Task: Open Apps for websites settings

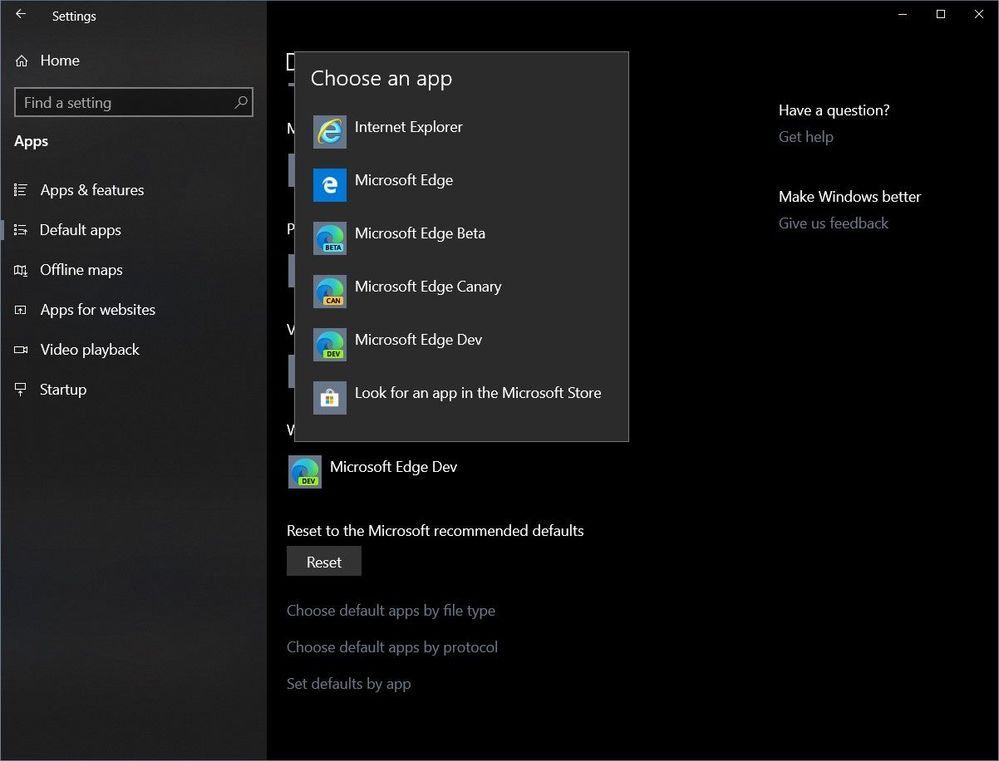Action: click(x=133, y=310)
